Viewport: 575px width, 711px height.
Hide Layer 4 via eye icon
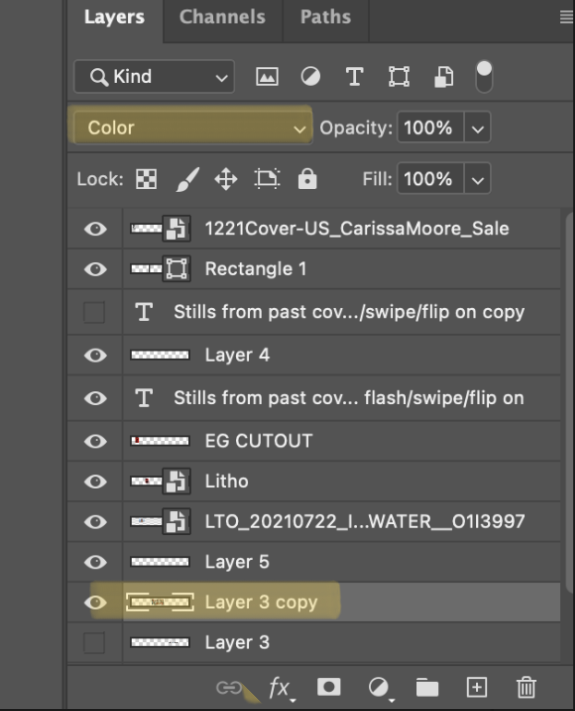point(95,355)
